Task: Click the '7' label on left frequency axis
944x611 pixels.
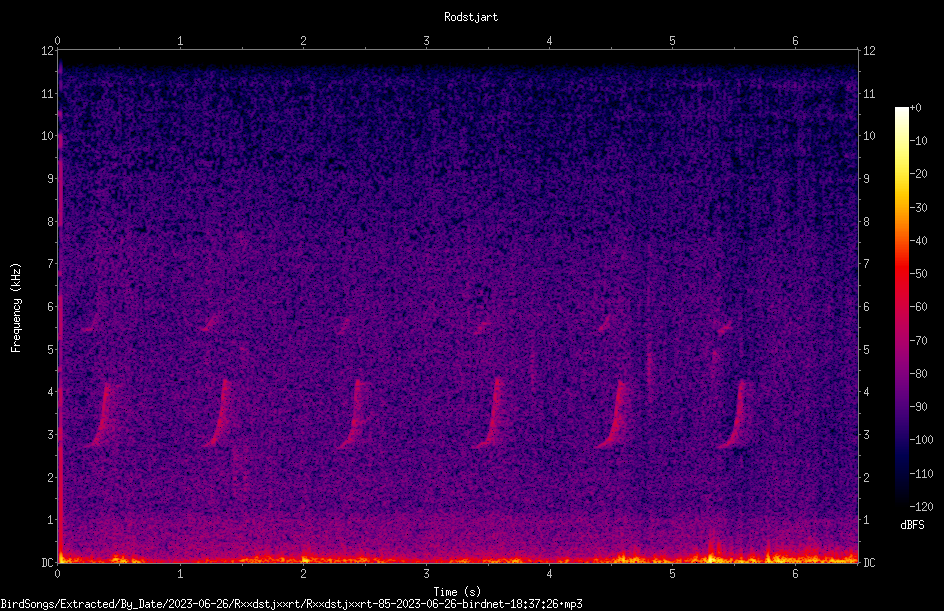Action: point(51,263)
